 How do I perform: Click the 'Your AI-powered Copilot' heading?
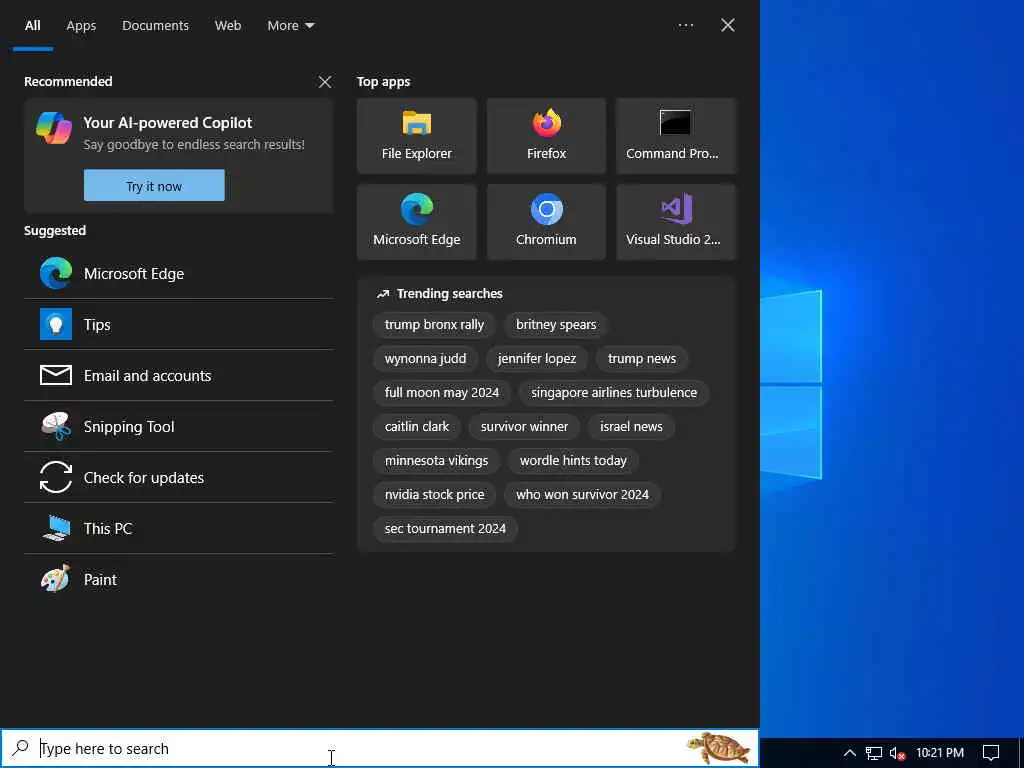coord(168,123)
